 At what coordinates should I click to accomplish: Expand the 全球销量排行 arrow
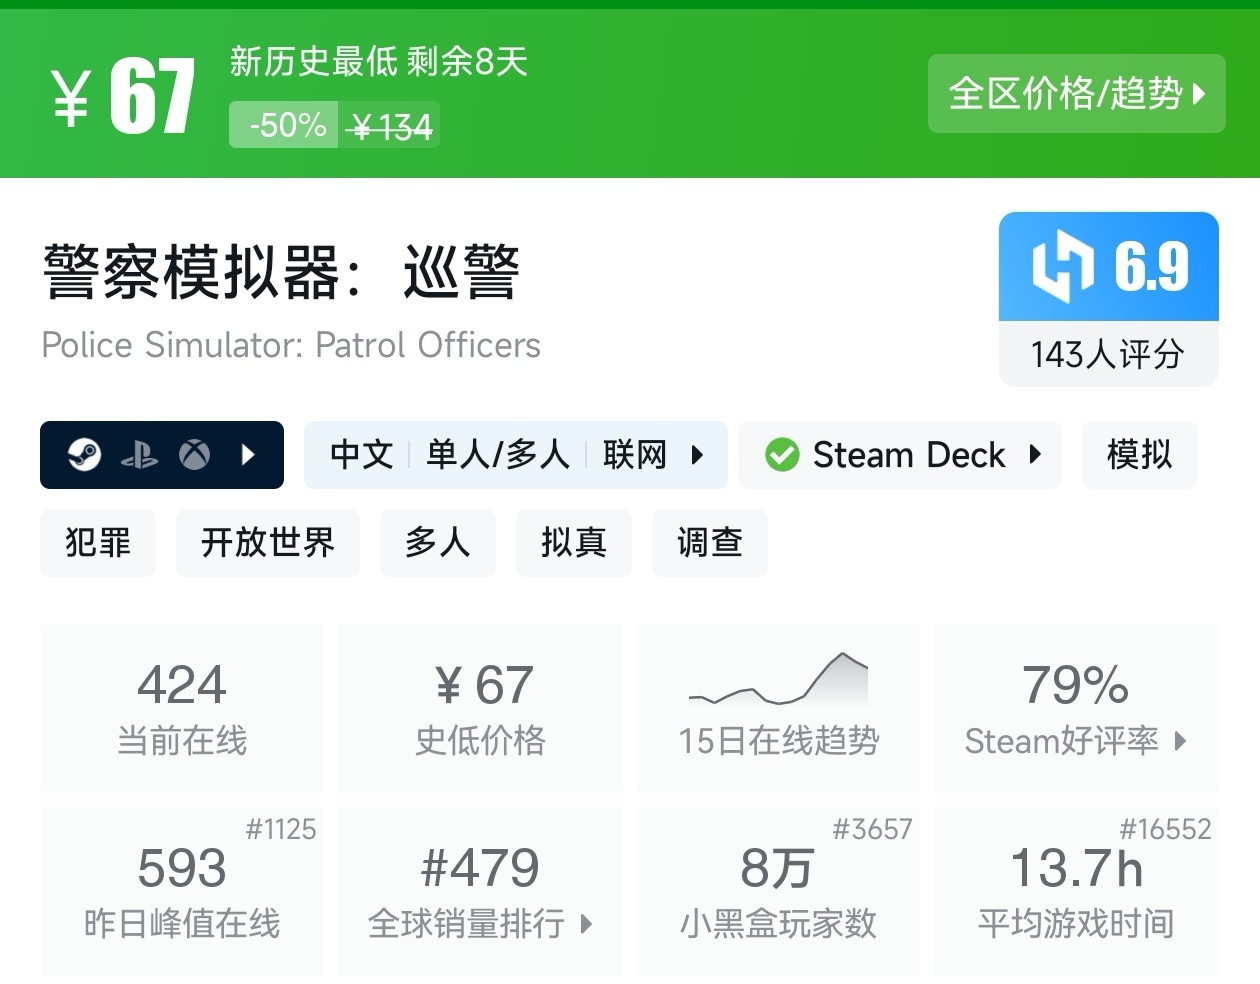click(586, 924)
